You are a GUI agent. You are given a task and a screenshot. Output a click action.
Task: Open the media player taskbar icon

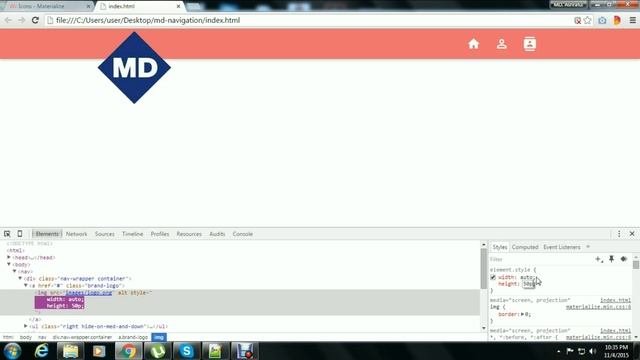[99, 351]
